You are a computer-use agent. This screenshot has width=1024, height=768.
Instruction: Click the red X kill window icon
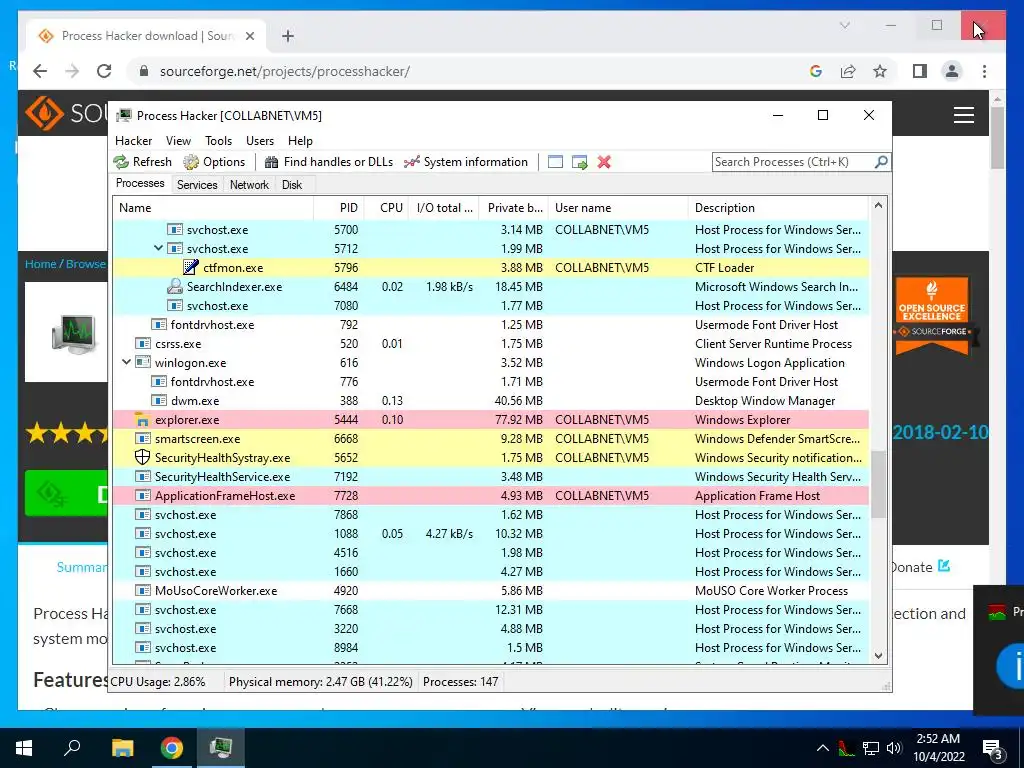point(604,162)
